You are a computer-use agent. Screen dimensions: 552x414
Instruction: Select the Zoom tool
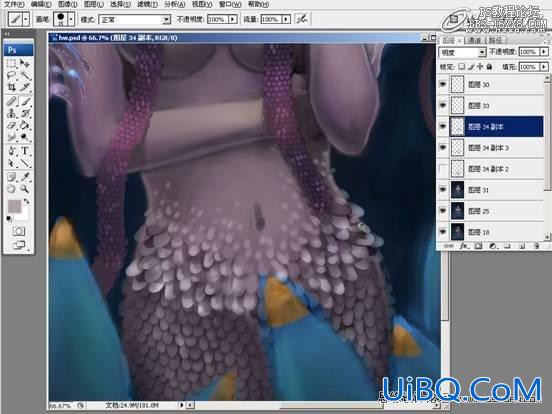tap(24, 189)
